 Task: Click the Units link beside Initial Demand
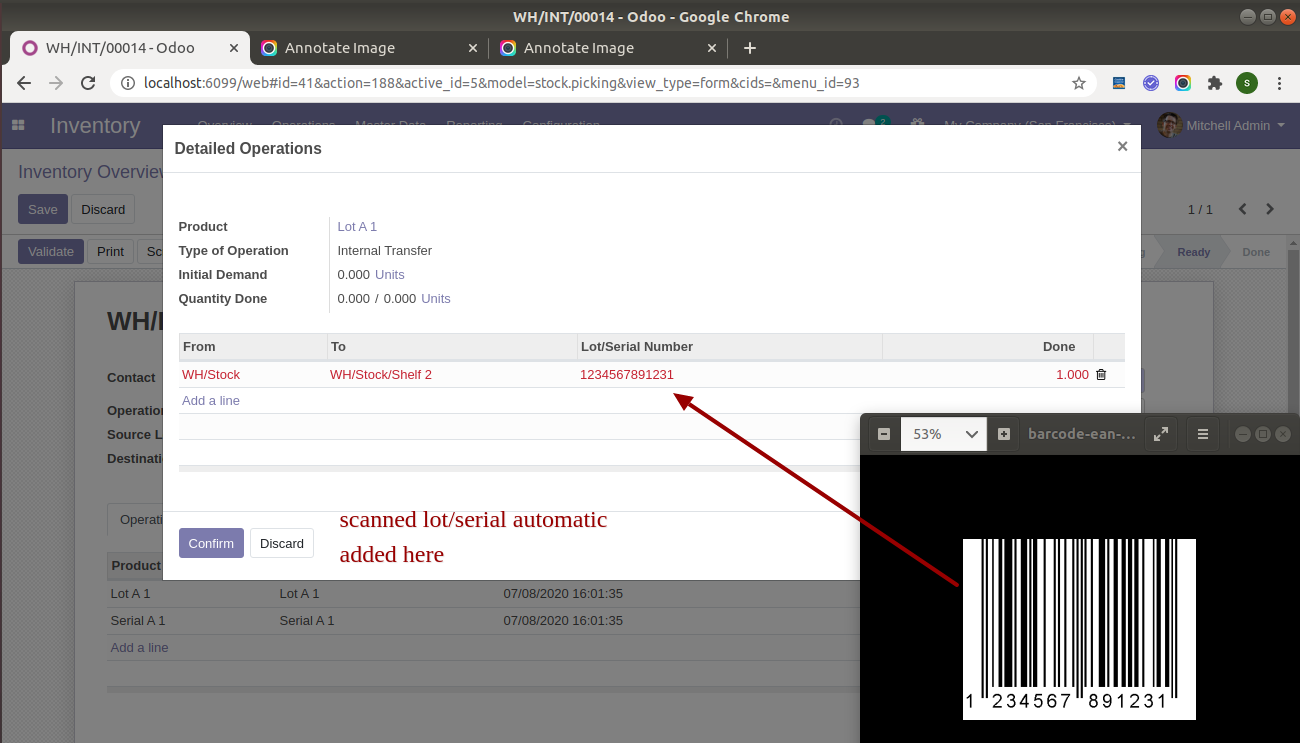390,274
